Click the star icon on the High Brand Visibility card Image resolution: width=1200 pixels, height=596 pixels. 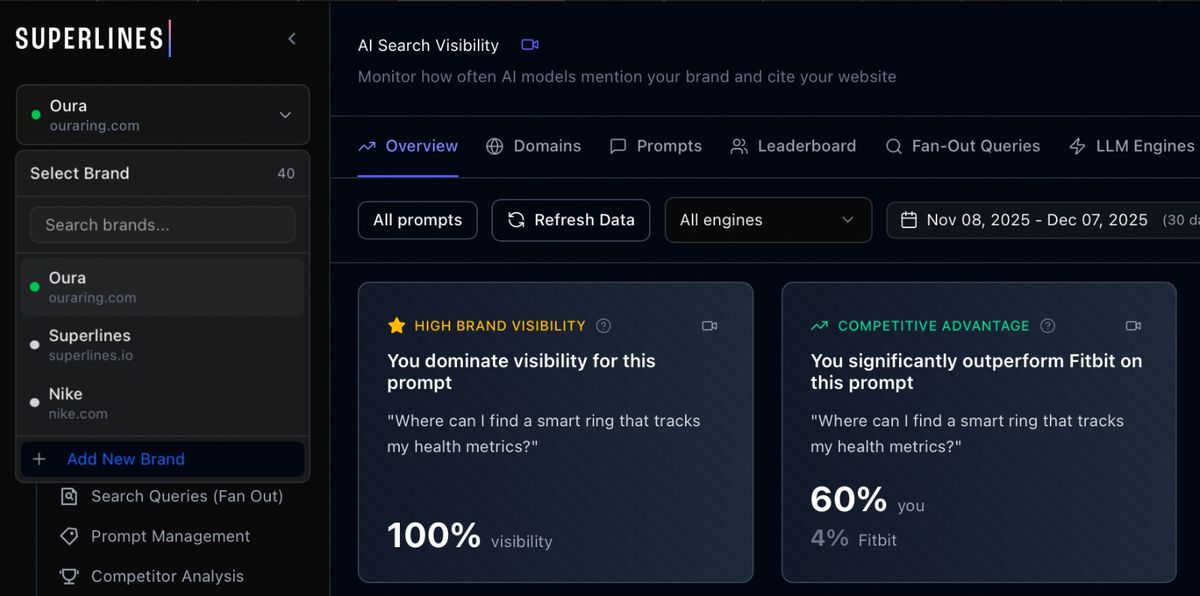[x=396, y=326]
